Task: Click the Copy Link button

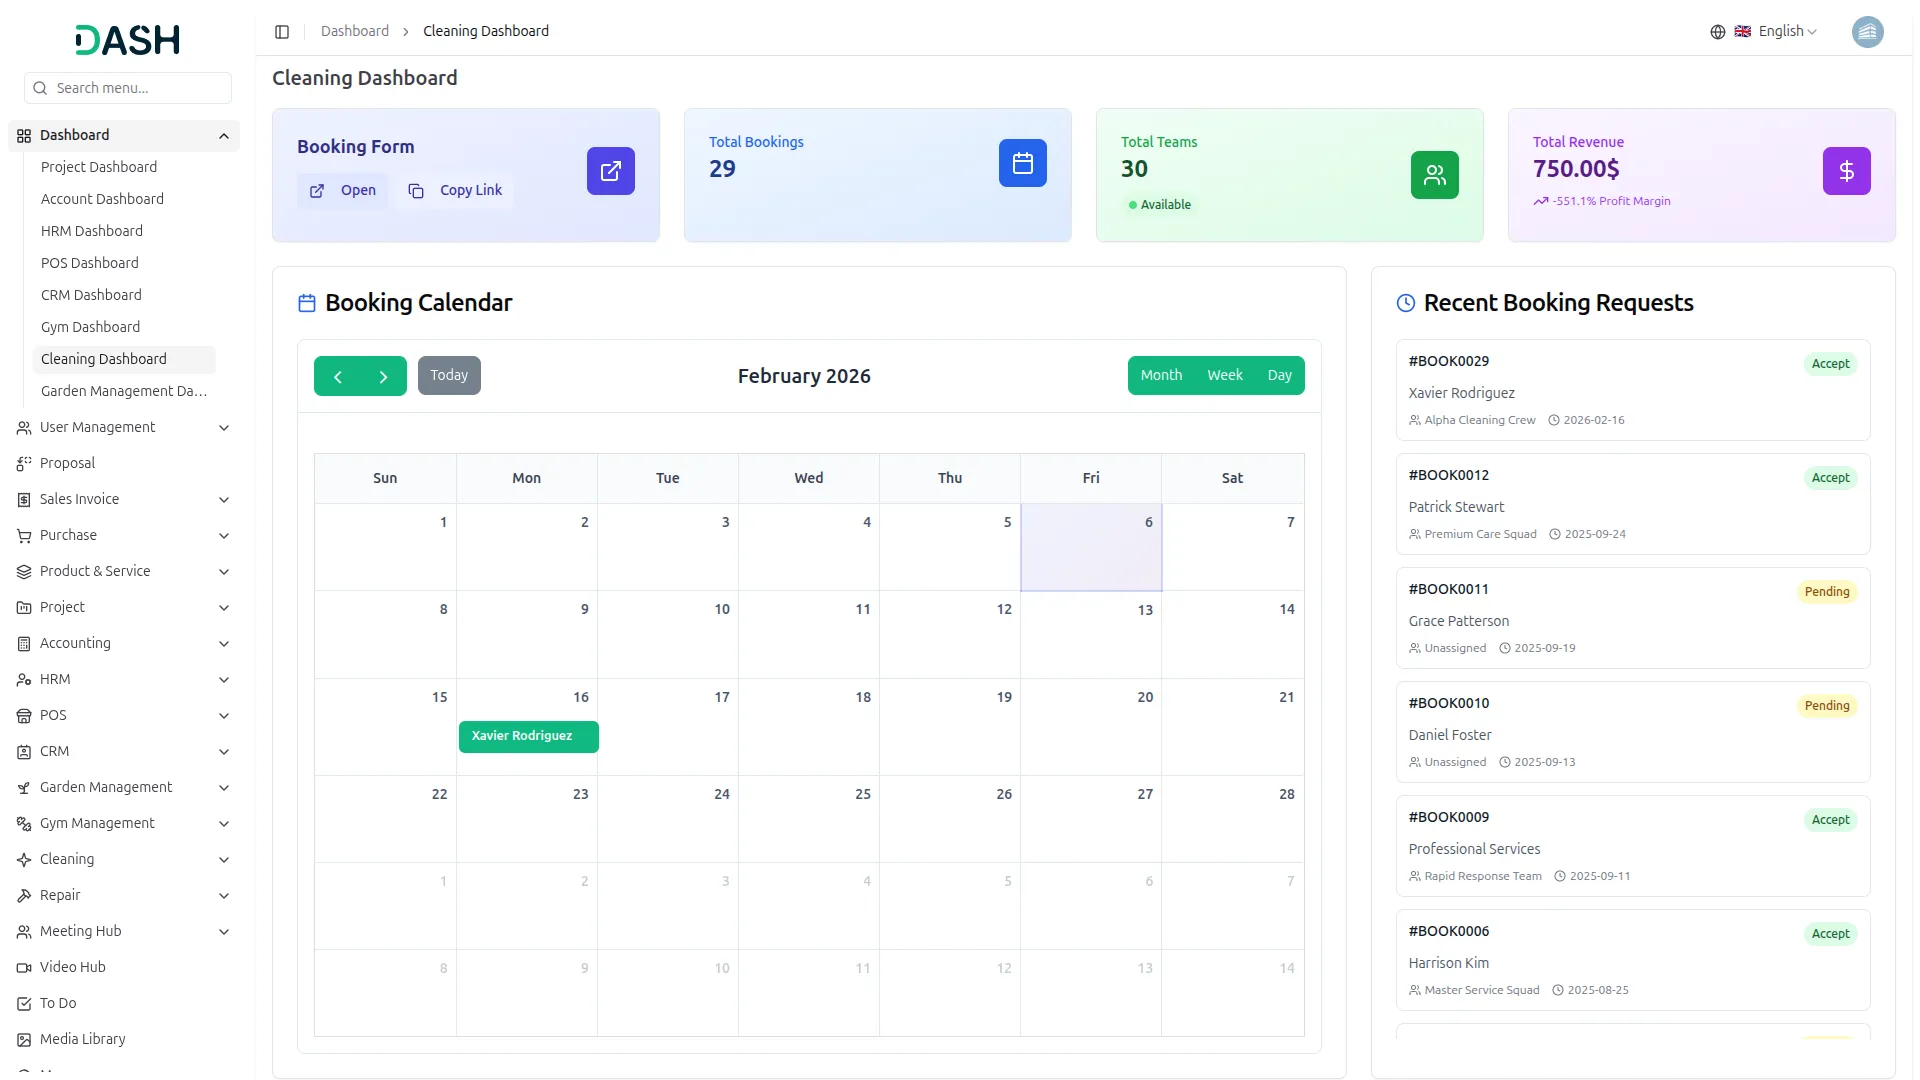Action: (456, 190)
